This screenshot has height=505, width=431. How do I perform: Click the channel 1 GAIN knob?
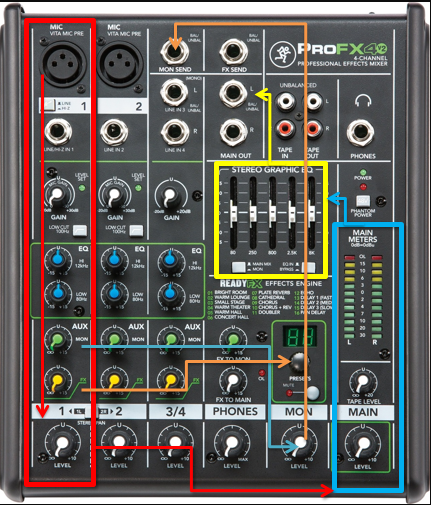coord(58,196)
